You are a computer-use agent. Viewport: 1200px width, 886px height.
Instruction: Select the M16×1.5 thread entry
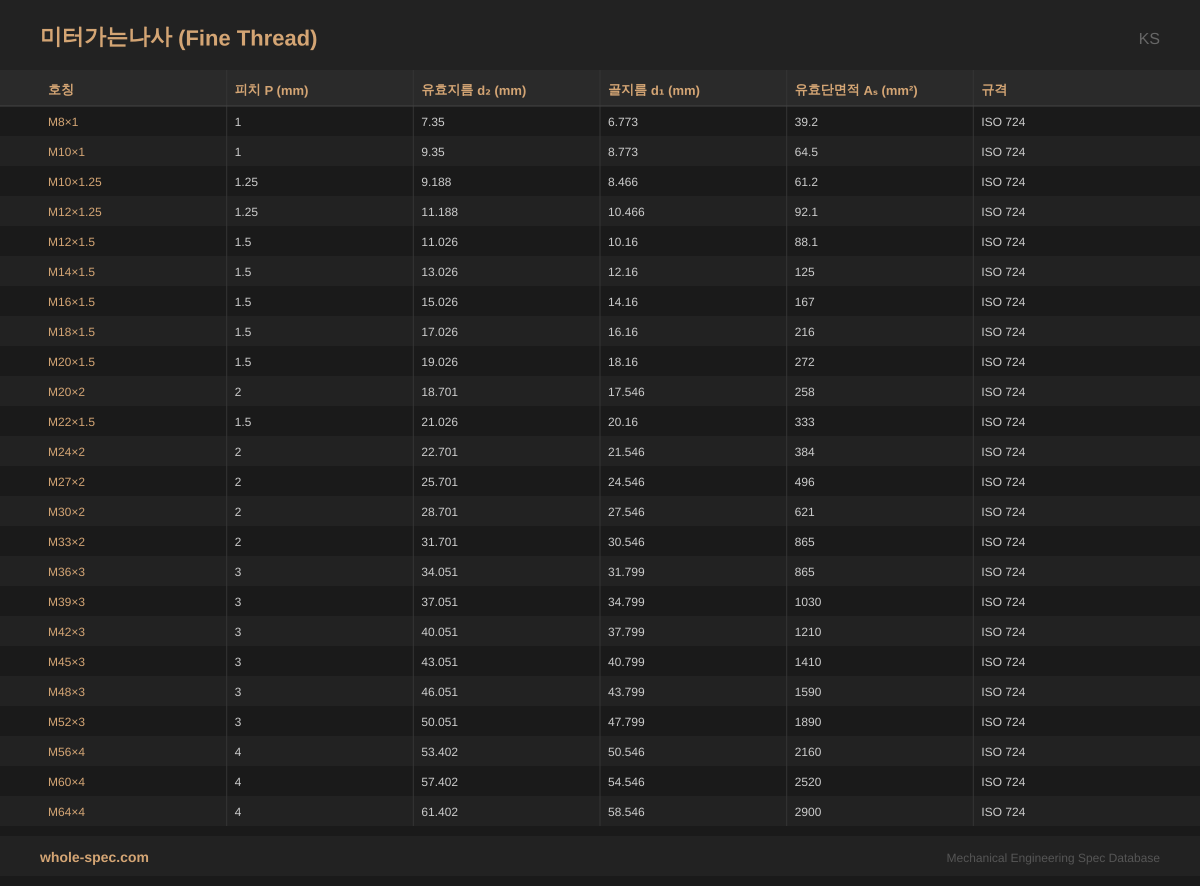click(x=71, y=302)
